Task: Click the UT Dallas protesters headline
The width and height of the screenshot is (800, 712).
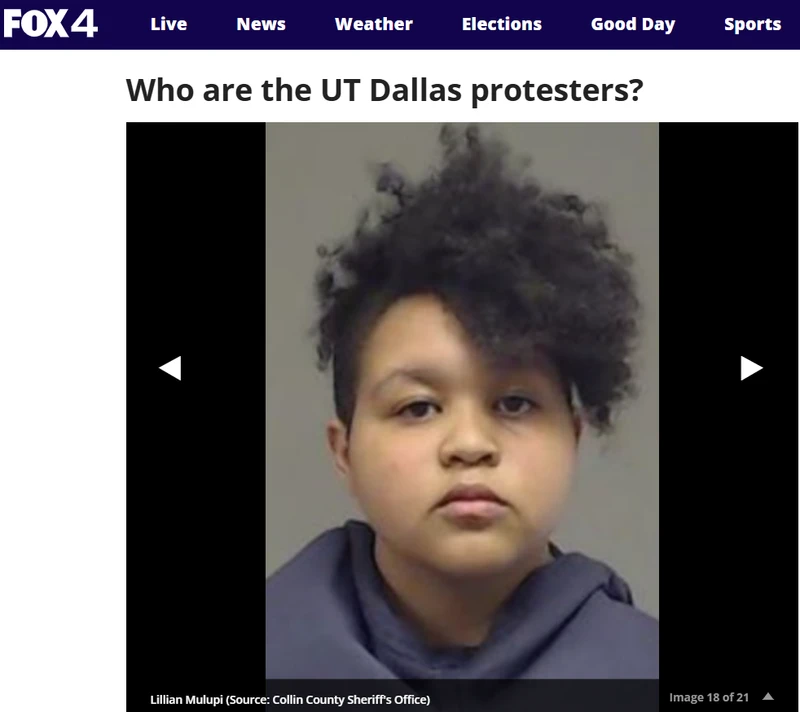Action: pyautogui.click(x=384, y=90)
